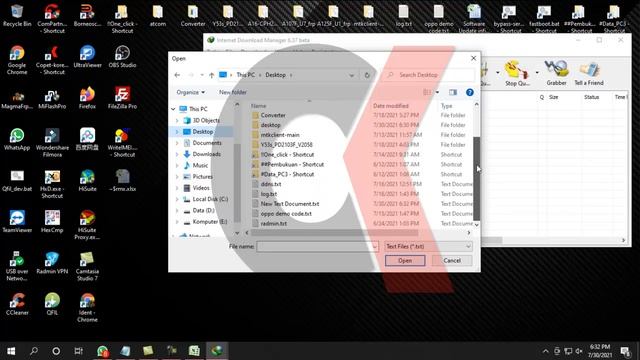The height and width of the screenshot is (360, 640).
Task: Sort files by Name column header
Action: click(258, 106)
